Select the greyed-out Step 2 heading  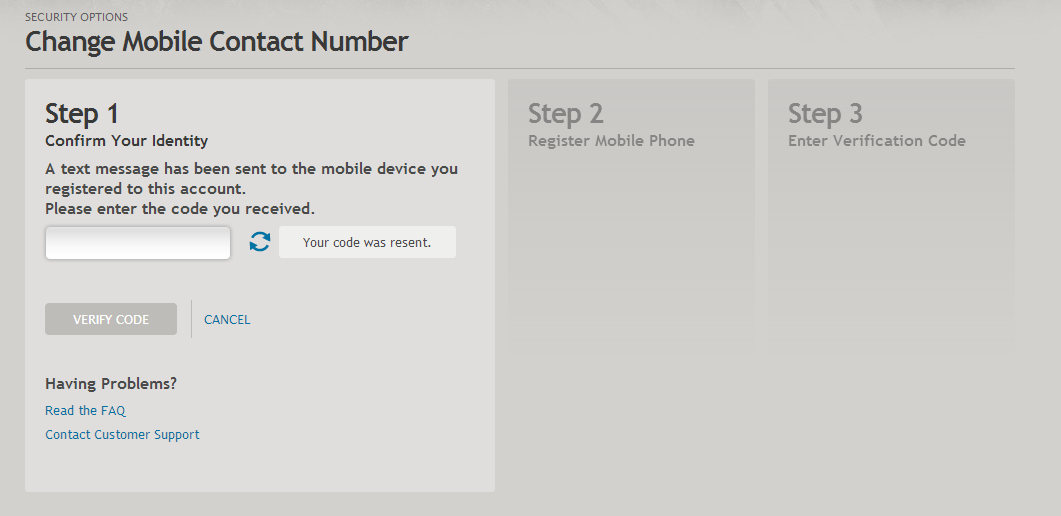point(566,113)
